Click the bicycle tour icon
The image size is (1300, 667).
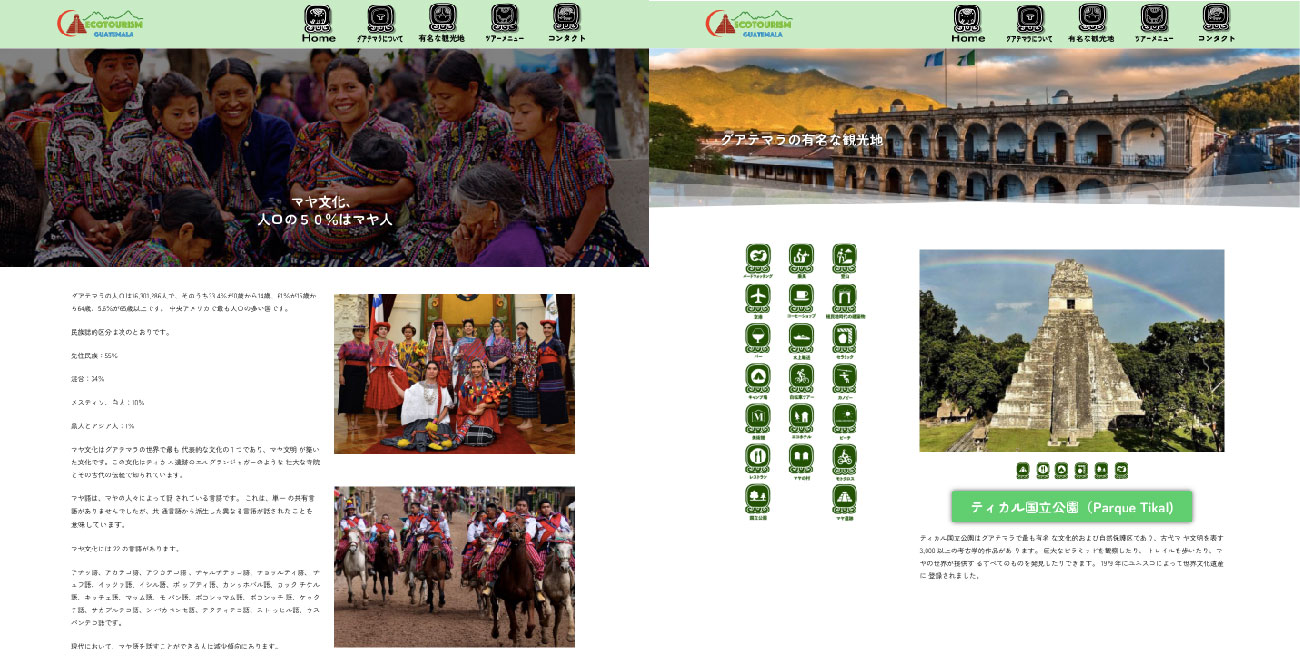[801, 377]
